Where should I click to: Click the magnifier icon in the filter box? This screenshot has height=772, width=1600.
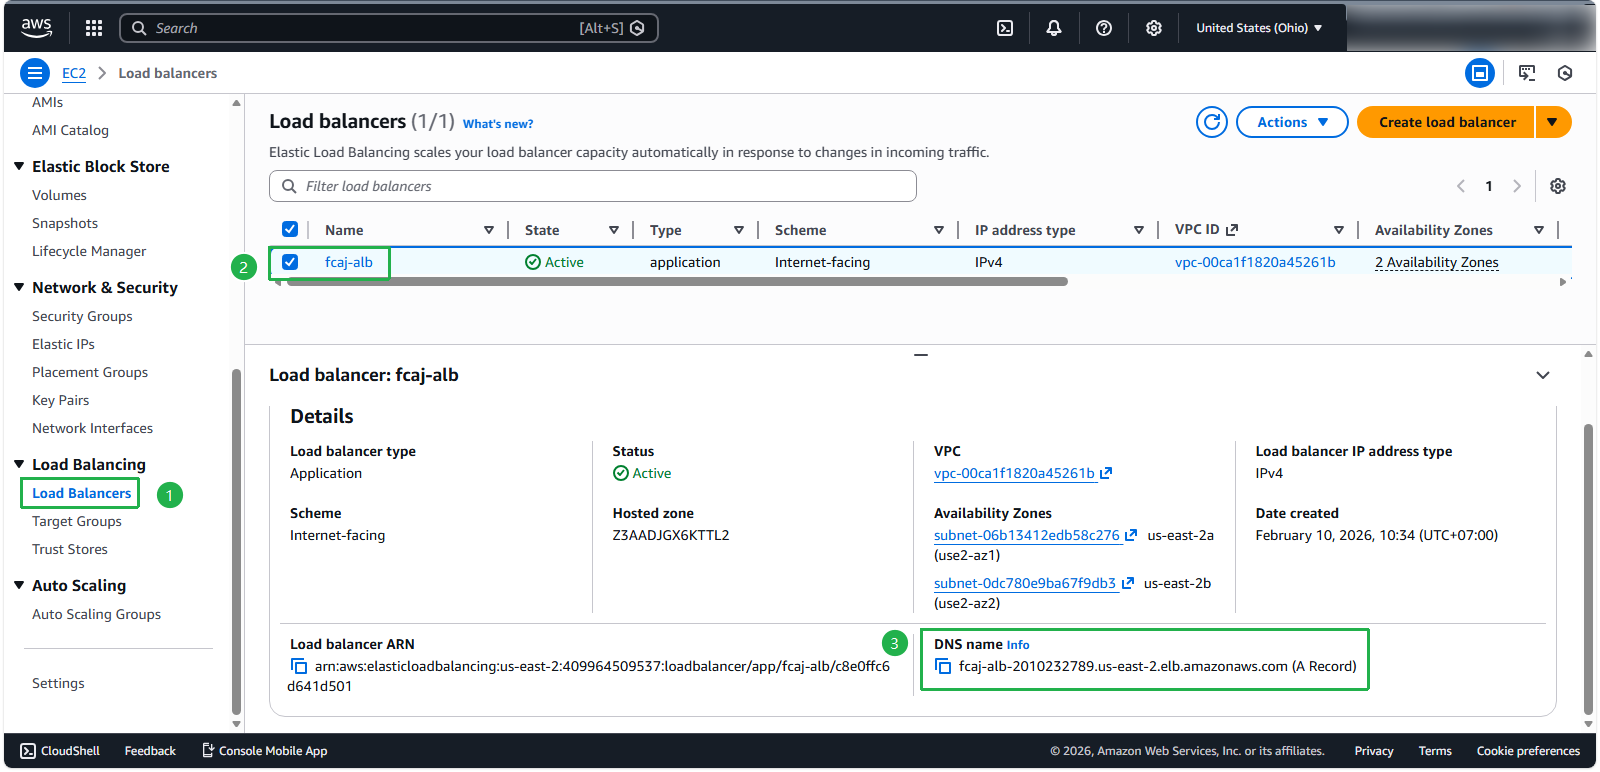click(289, 186)
